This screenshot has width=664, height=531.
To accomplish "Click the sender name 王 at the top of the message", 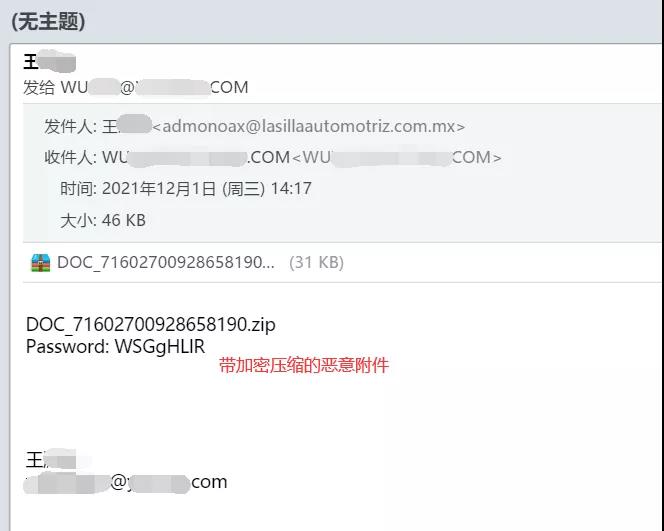I will [x=50, y=62].
